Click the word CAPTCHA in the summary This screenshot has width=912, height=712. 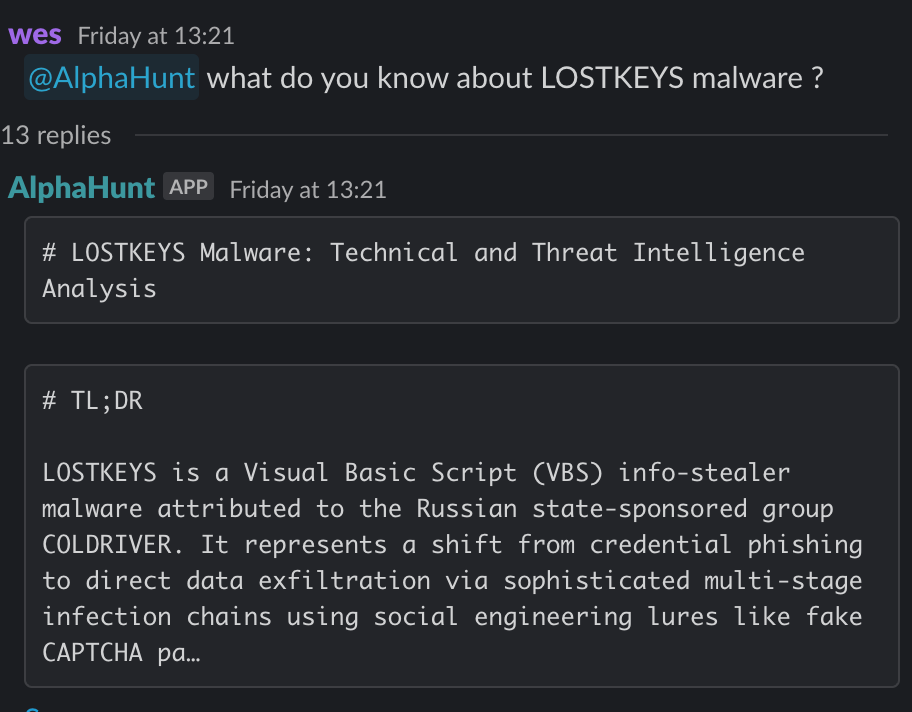(92, 653)
